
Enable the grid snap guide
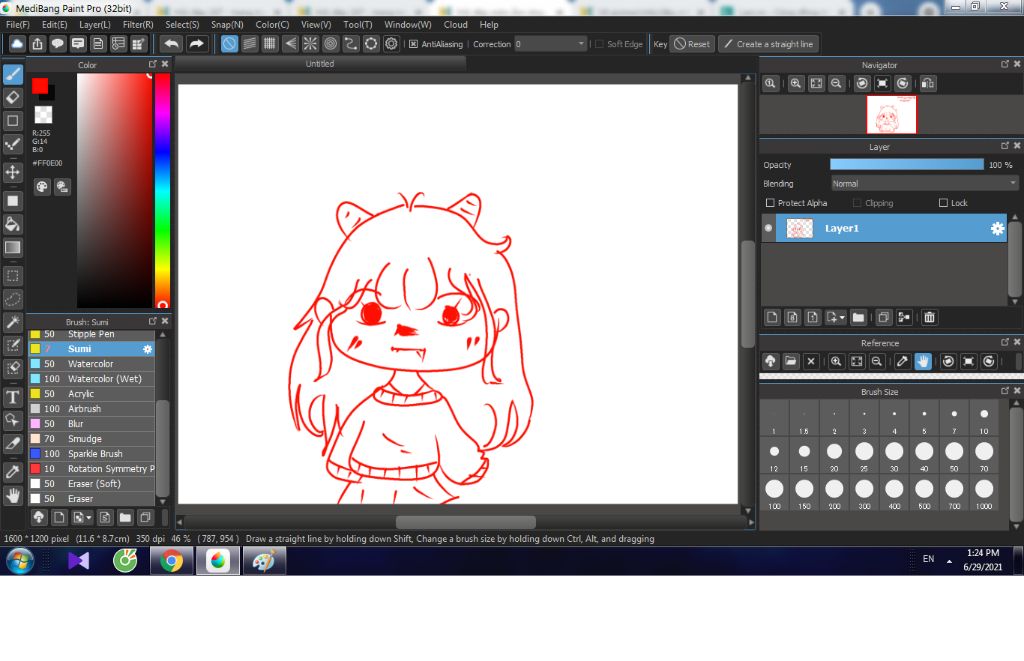[x=270, y=44]
